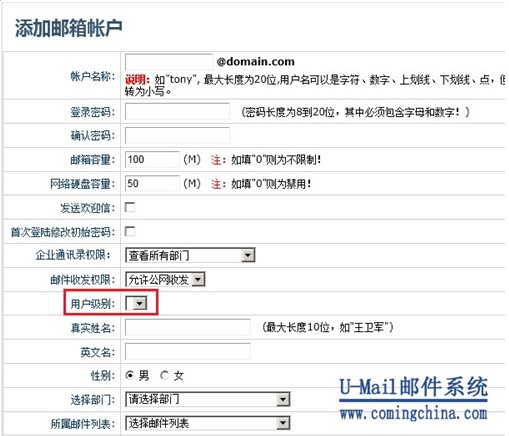
Task: Enable the 发送欢迎信 checkbox
Action: (130, 207)
